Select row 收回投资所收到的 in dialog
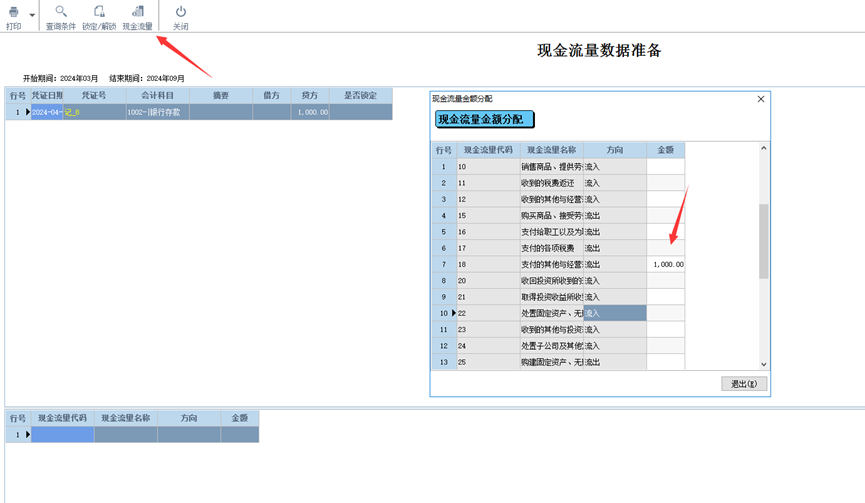 (x=558, y=281)
